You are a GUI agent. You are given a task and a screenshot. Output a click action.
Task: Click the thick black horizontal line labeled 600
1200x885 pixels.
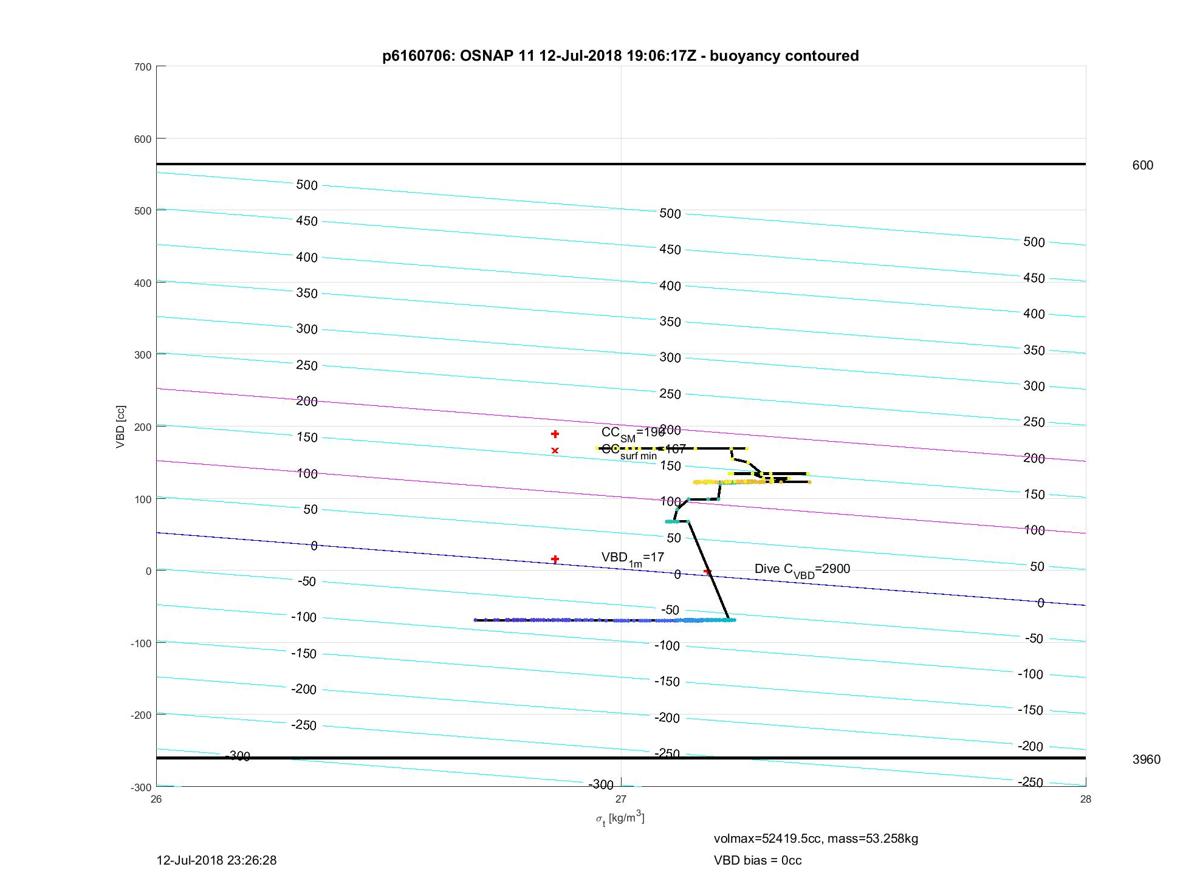pyautogui.click(x=621, y=164)
